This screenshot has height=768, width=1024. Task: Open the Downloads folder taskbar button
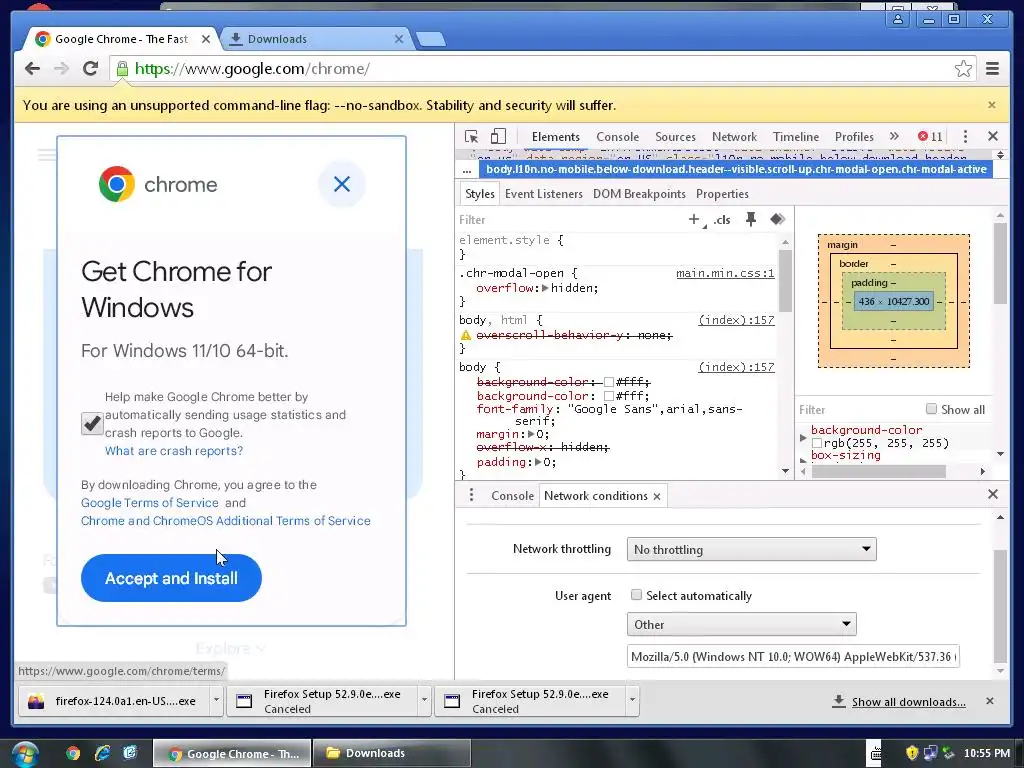(x=391, y=753)
